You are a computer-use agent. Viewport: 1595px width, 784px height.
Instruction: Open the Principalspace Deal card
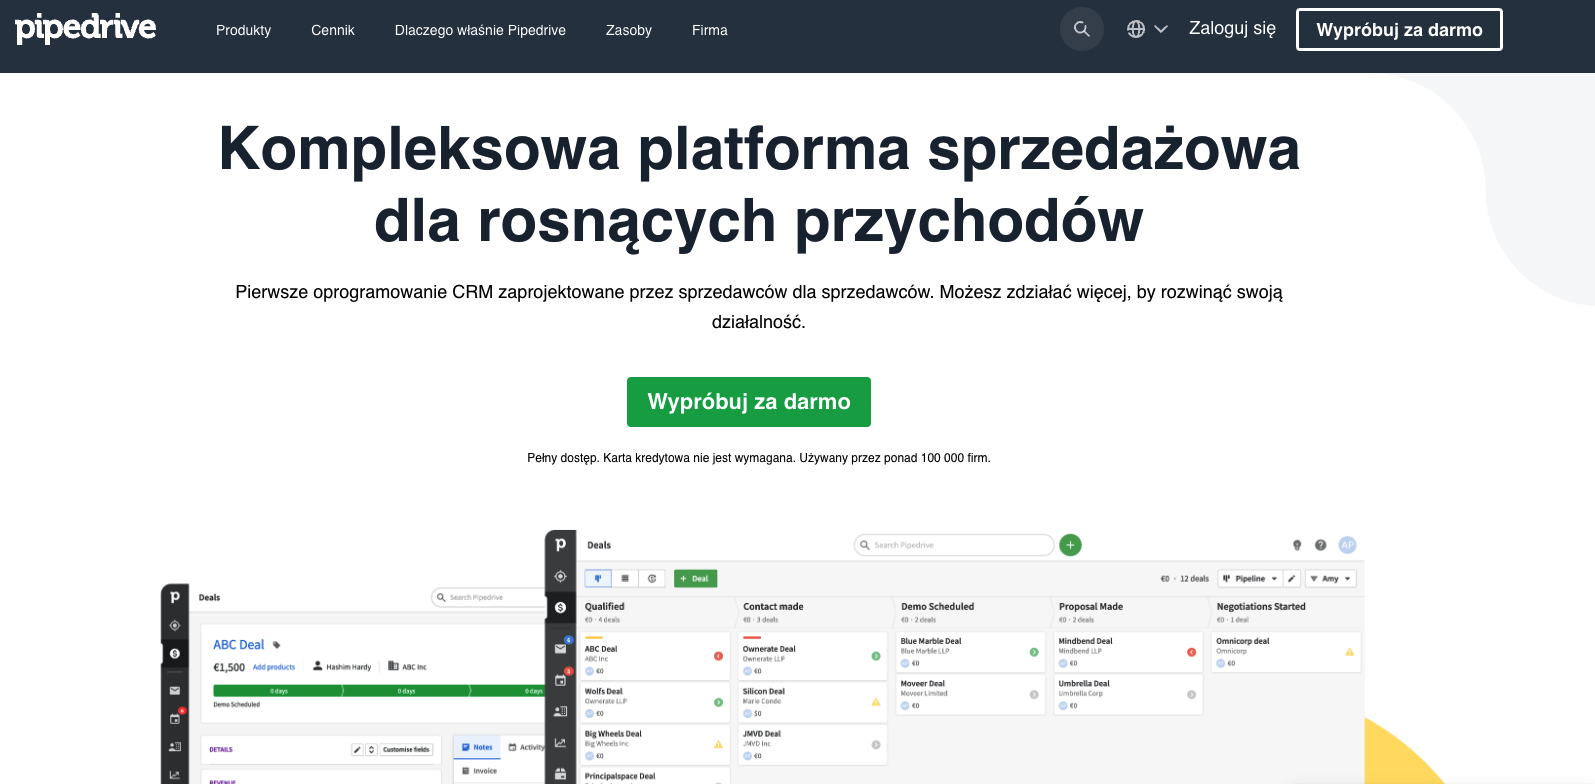tap(654, 776)
